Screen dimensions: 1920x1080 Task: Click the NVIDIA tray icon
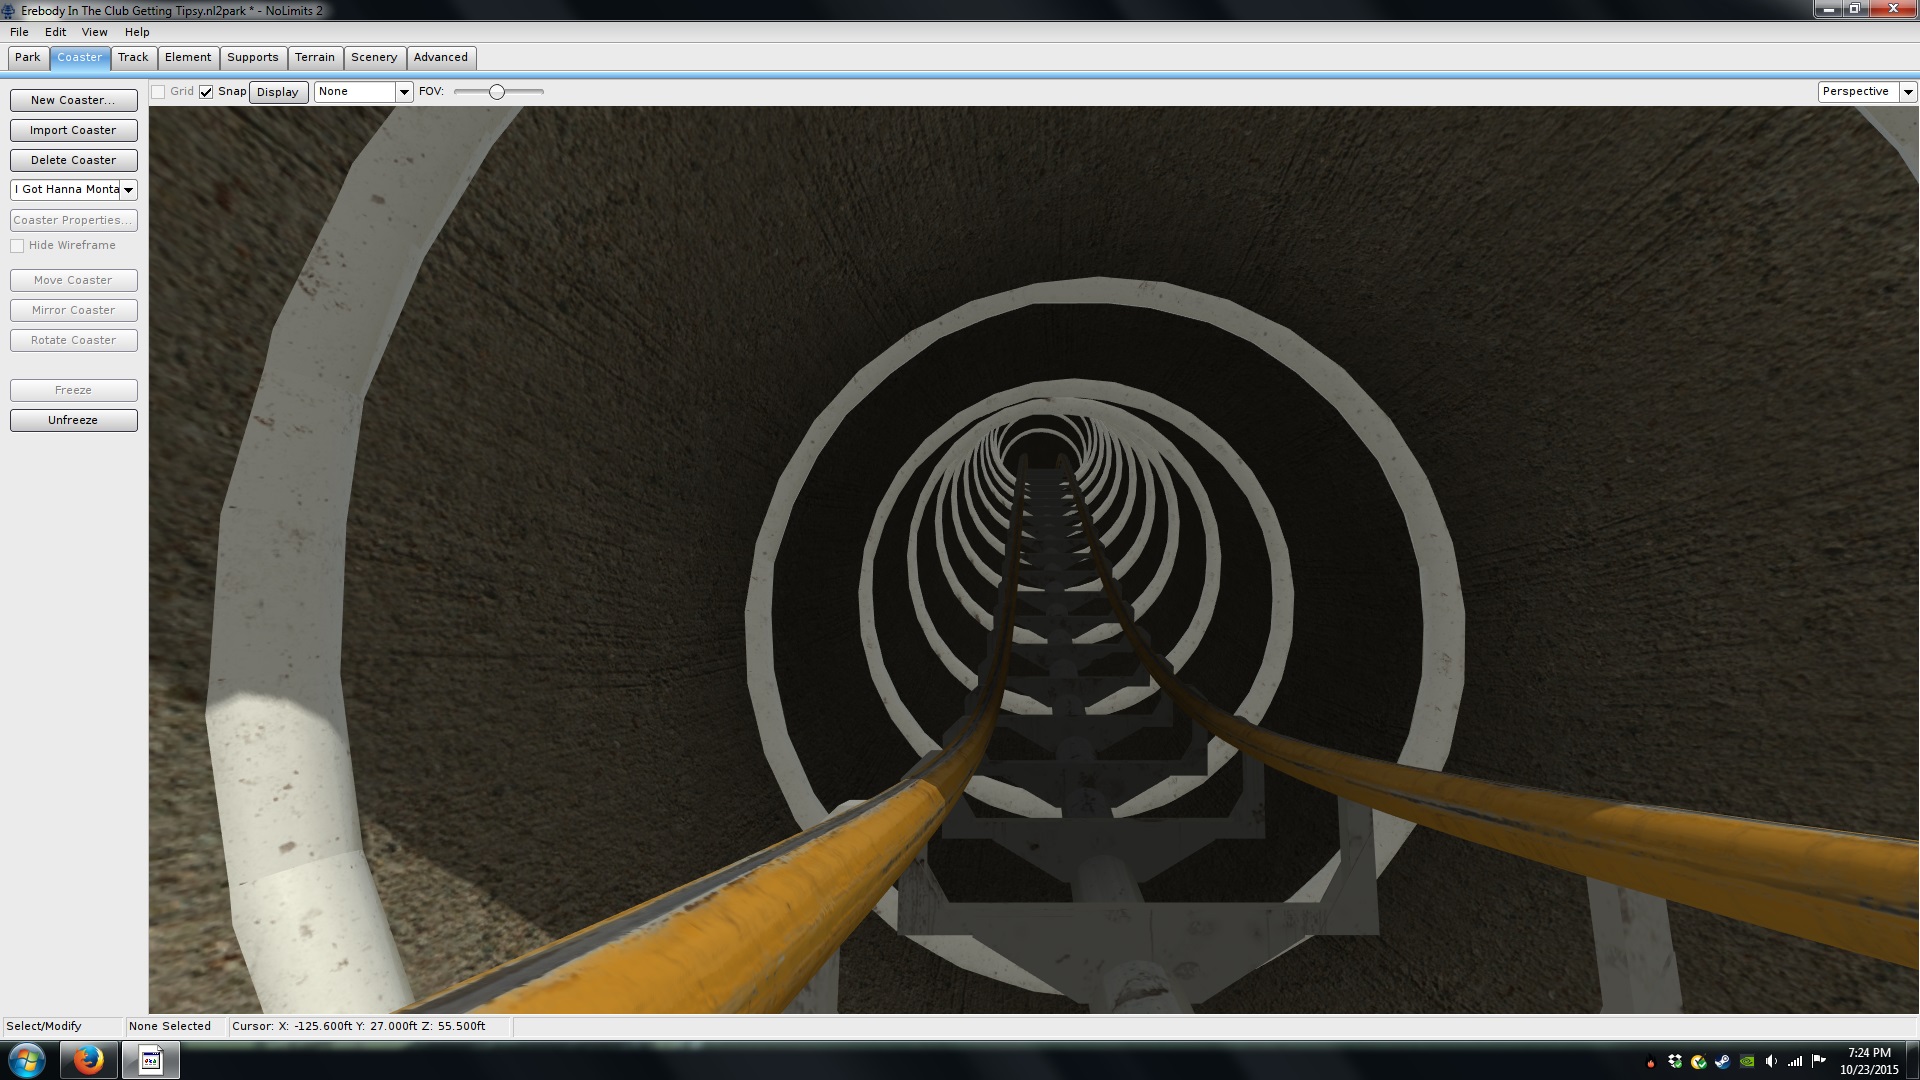click(1747, 1061)
